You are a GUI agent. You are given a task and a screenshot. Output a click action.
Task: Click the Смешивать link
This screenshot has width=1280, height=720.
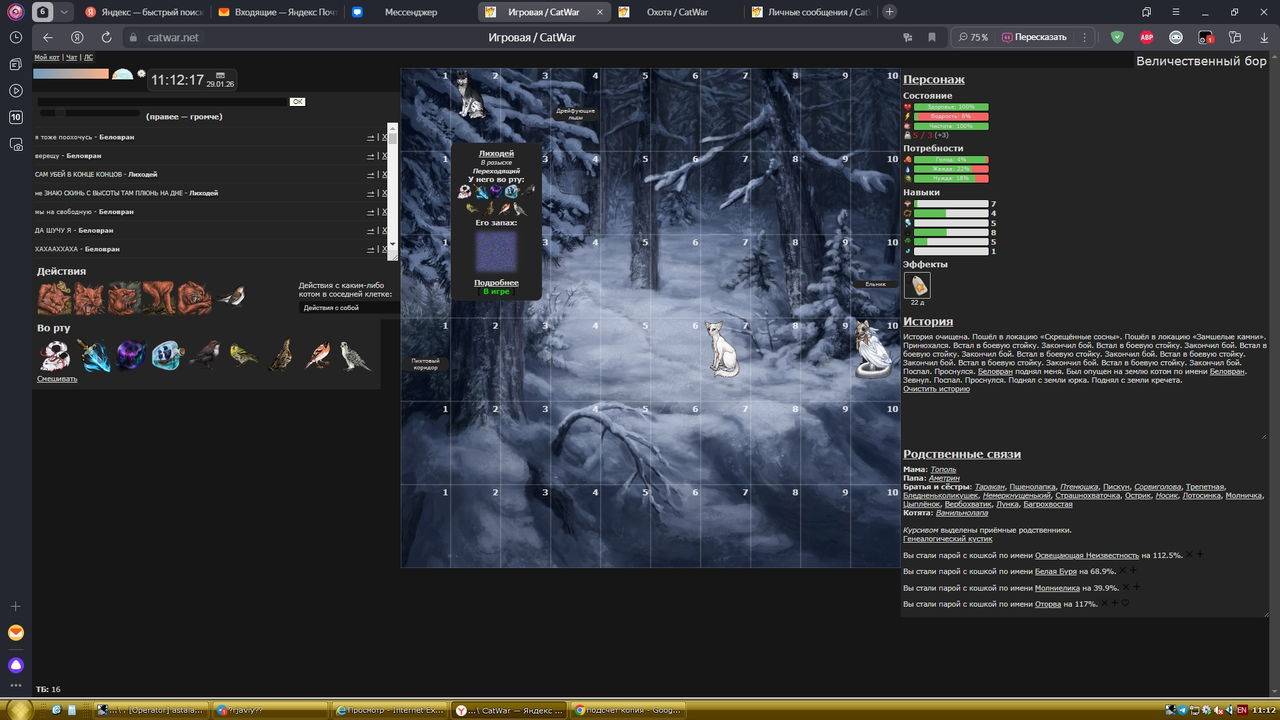tap(57, 379)
